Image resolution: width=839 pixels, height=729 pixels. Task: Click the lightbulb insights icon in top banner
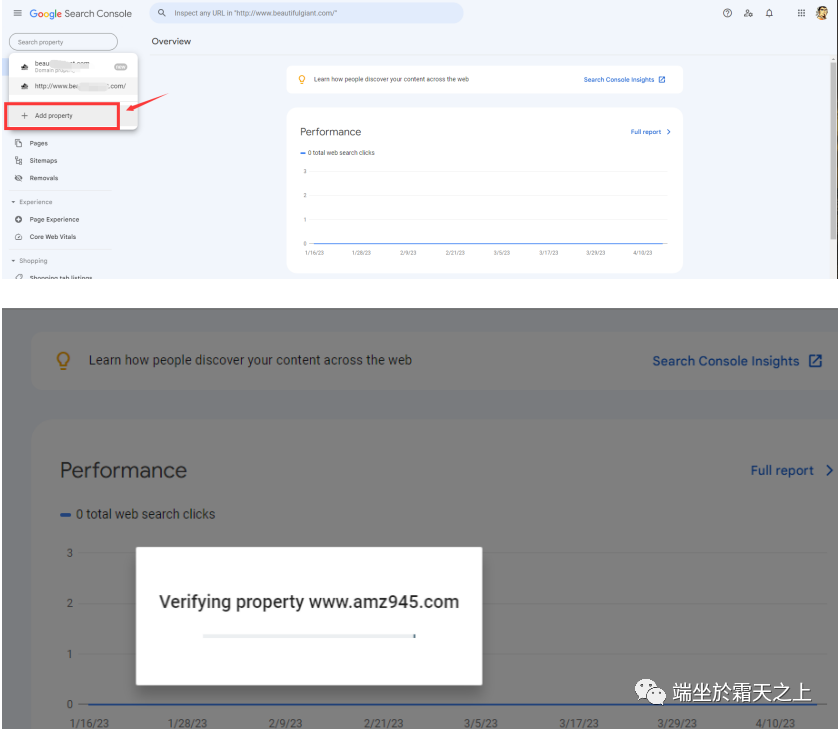point(302,79)
